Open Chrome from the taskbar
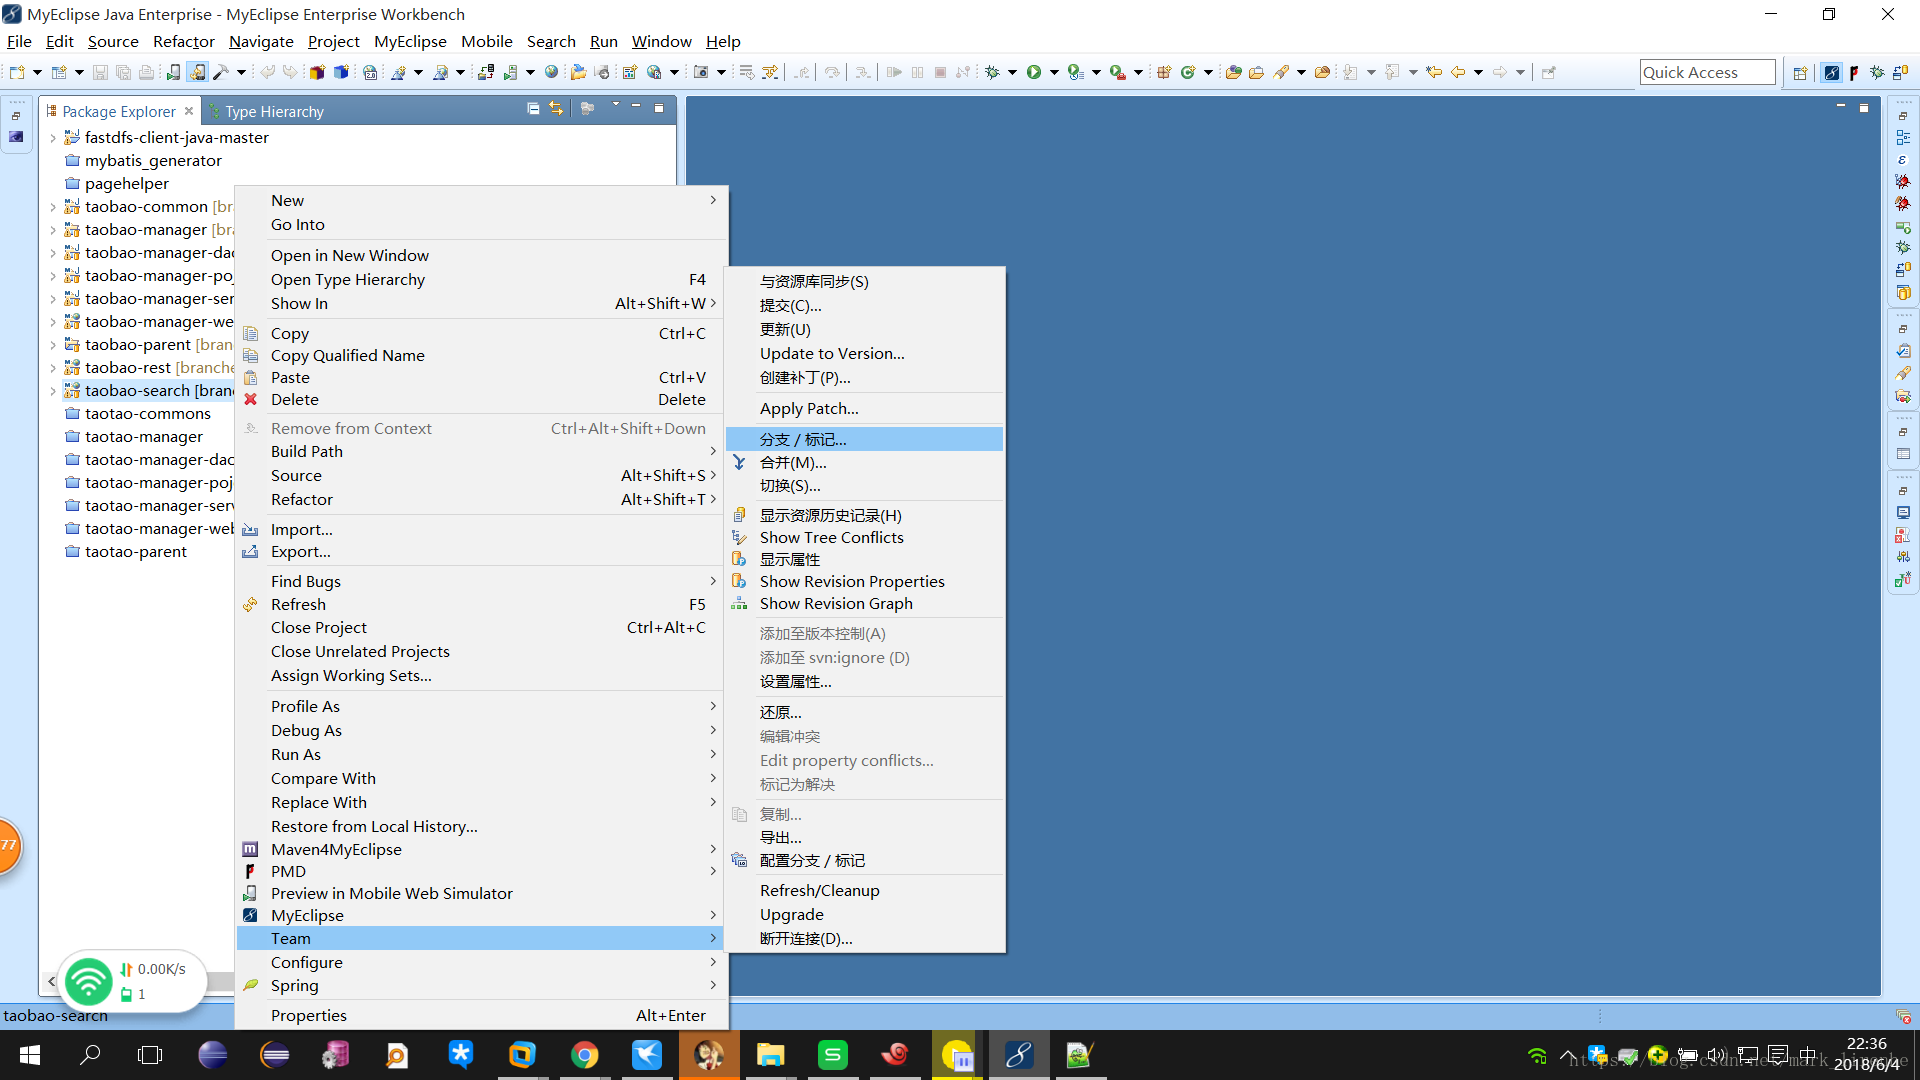The image size is (1920, 1080). 585,1055
